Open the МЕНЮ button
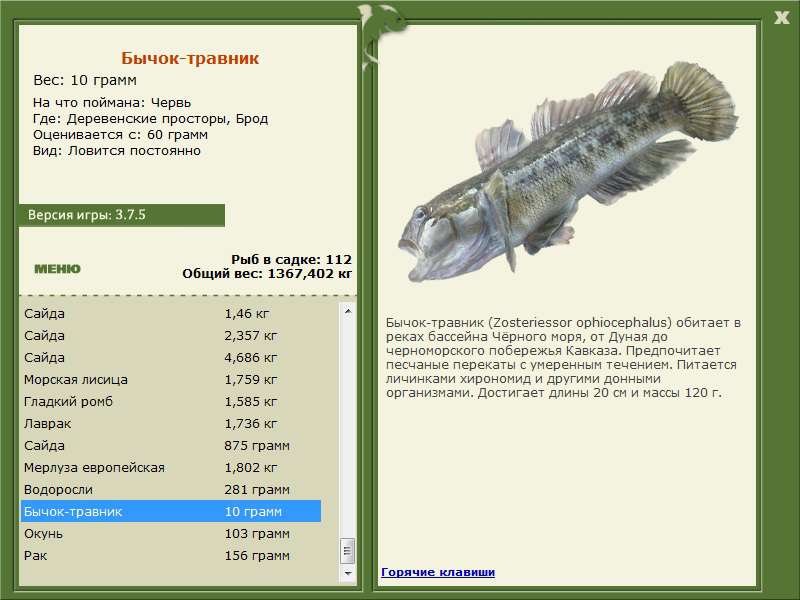This screenshot has height=600, width=800. [x=57, y=269]
